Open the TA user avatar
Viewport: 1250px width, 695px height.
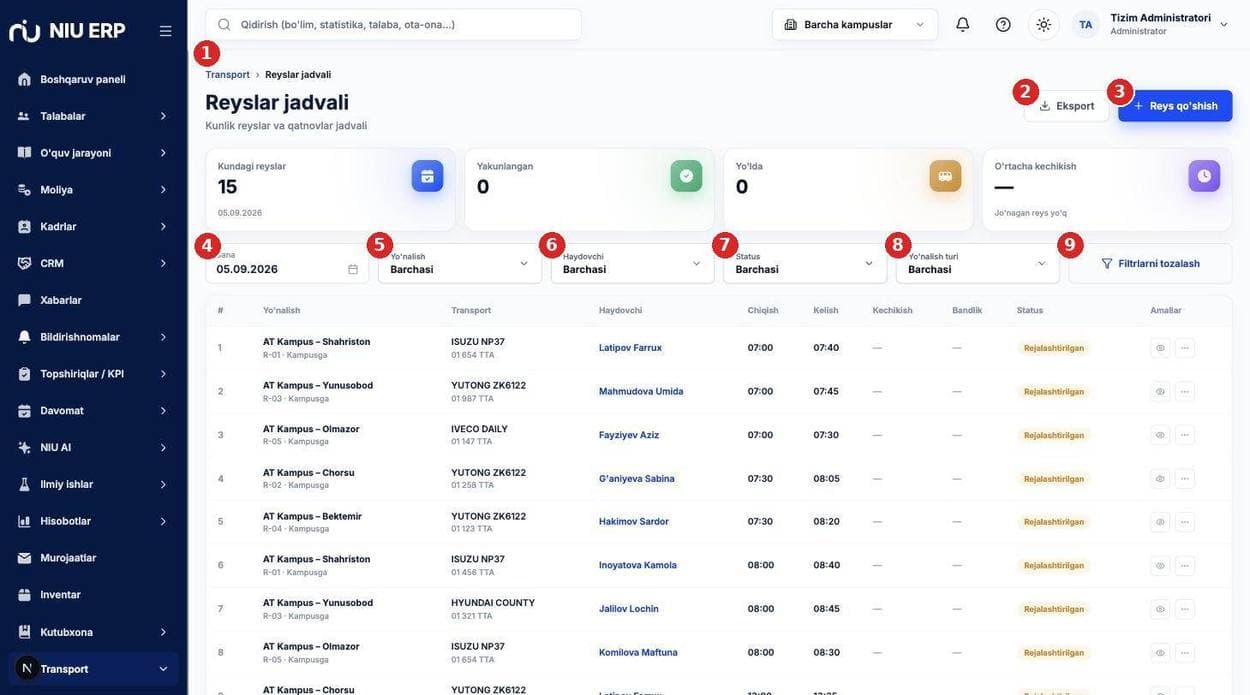click(x=1086, y=24)
